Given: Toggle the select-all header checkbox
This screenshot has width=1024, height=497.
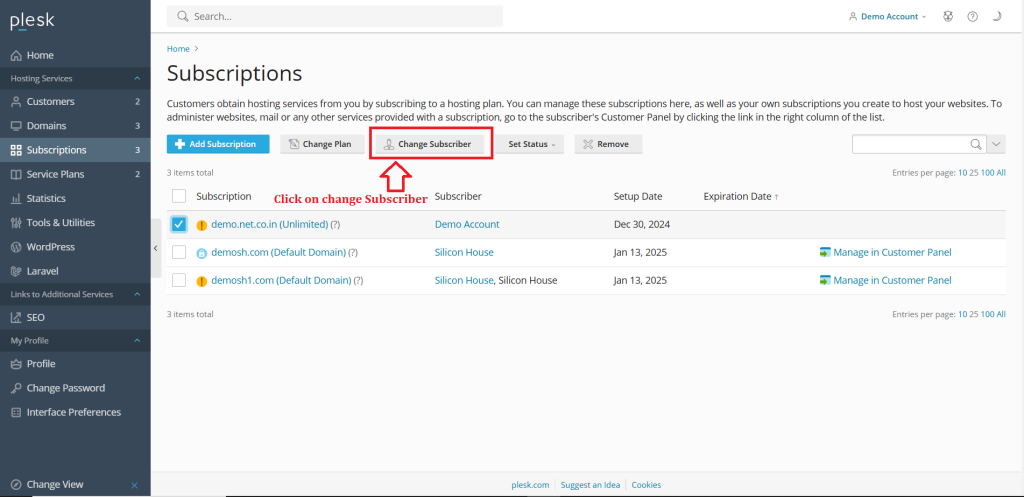Looking at the screenshot, I should pos(179,196).
